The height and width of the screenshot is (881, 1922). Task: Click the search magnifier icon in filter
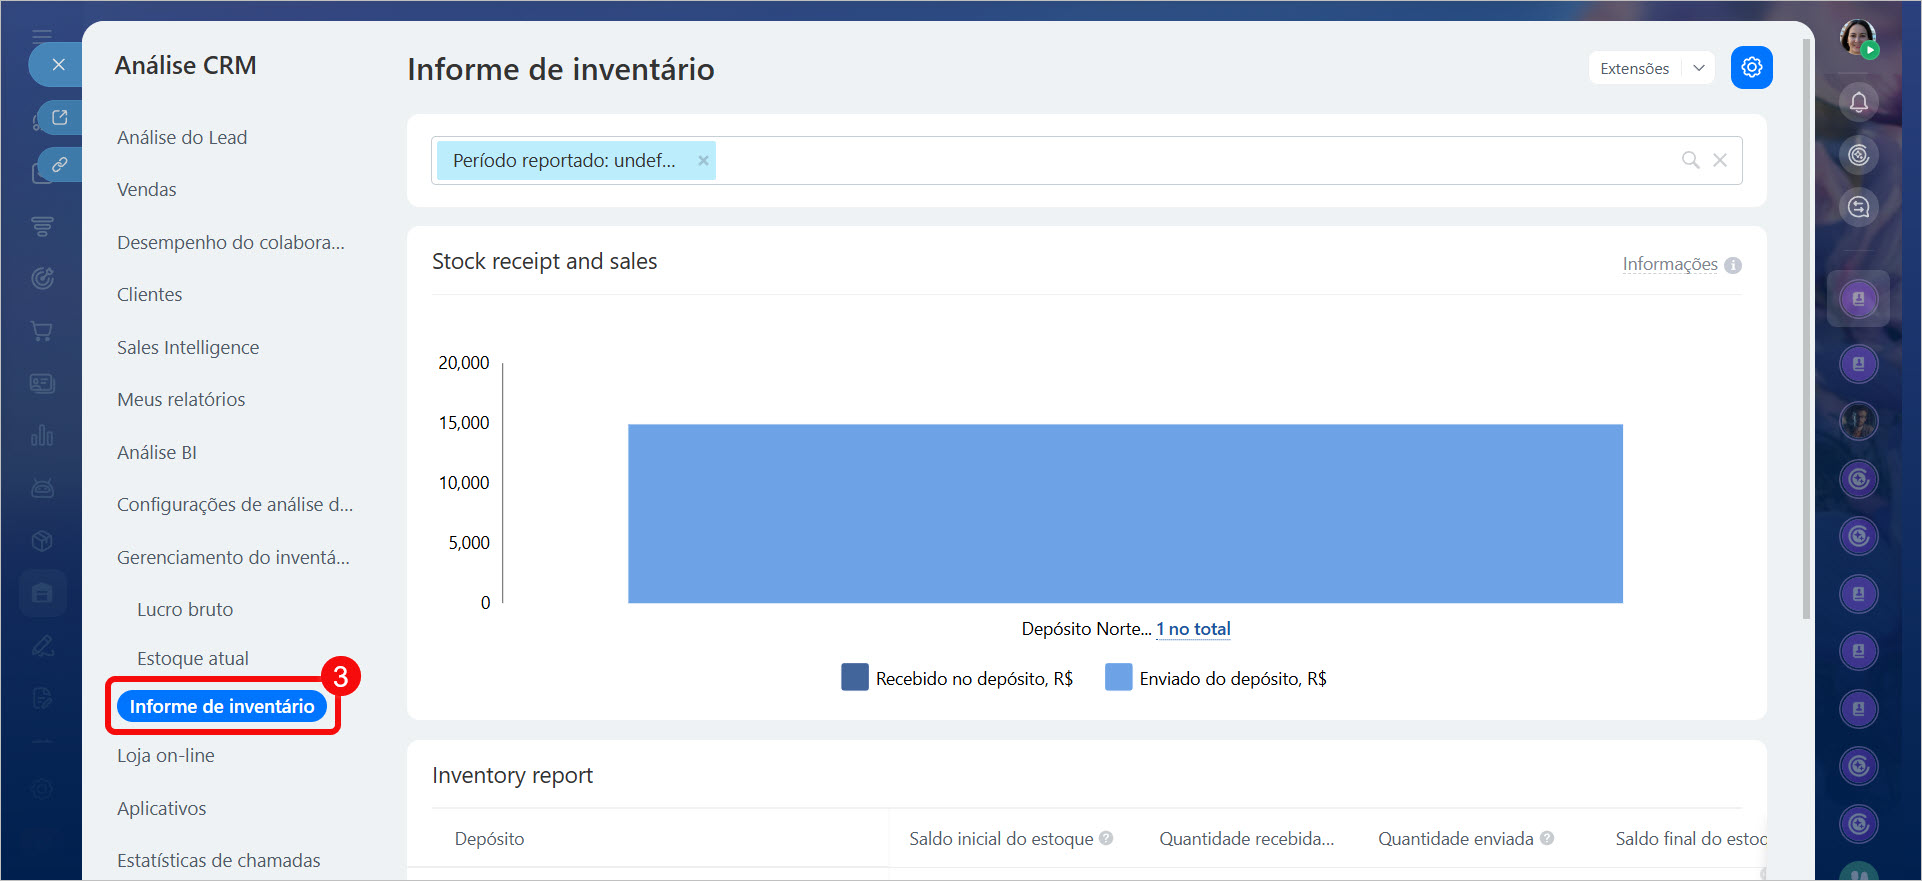pyautogui.click(x=1690, y=160)
